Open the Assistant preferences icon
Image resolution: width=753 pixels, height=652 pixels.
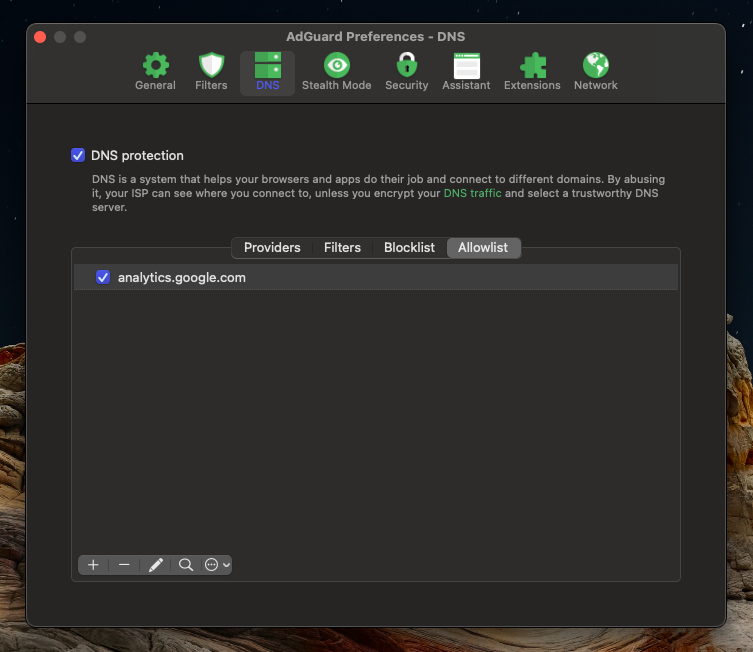coord(466,66)
